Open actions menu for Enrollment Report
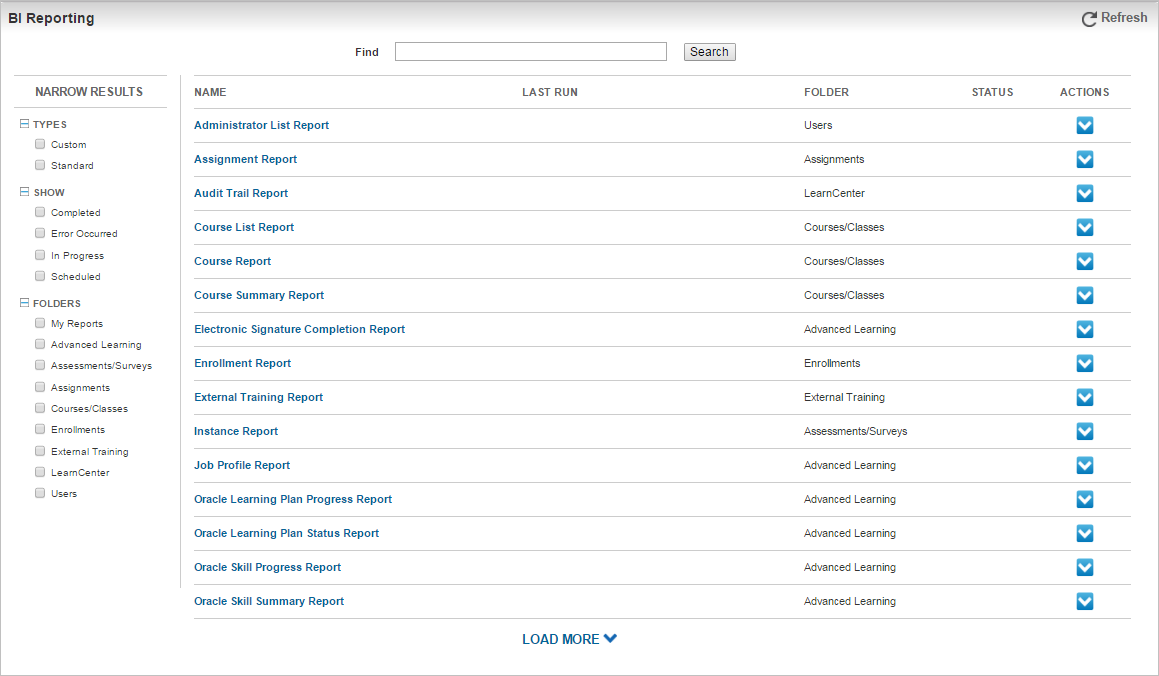Image resolution: width=1159 pixels, height=676 pixels. (1084, 363)
